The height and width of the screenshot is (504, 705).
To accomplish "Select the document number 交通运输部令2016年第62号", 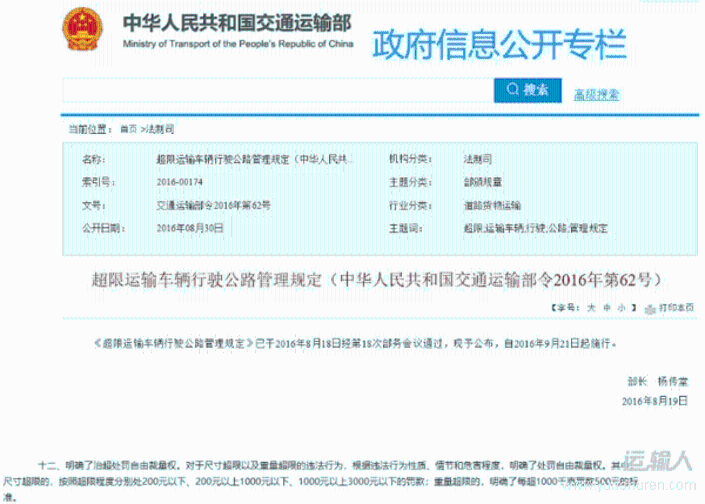I will click(x=214, y=205).
